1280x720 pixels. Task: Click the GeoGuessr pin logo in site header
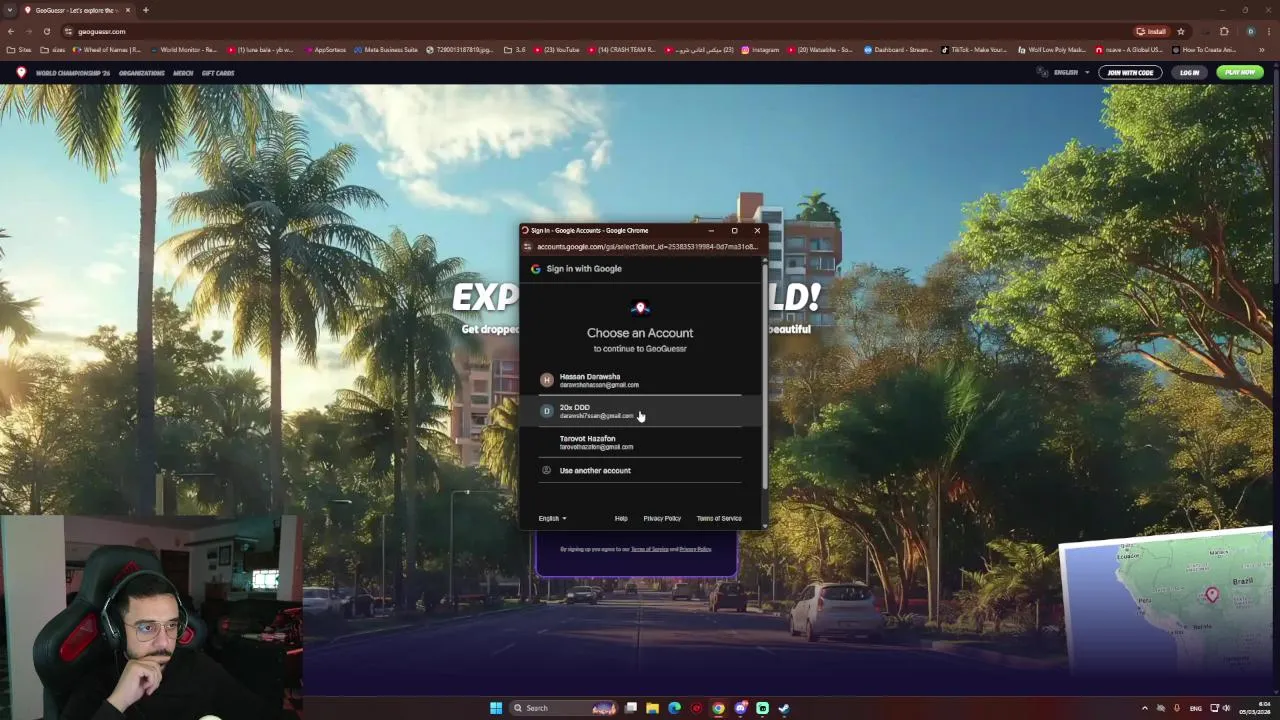click(21, 72)
